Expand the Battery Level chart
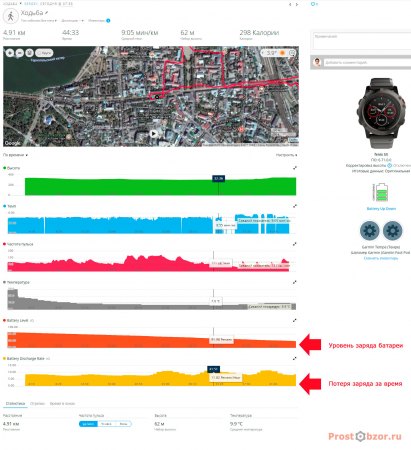This screenshot has height=450, width=411. point(295,320)
